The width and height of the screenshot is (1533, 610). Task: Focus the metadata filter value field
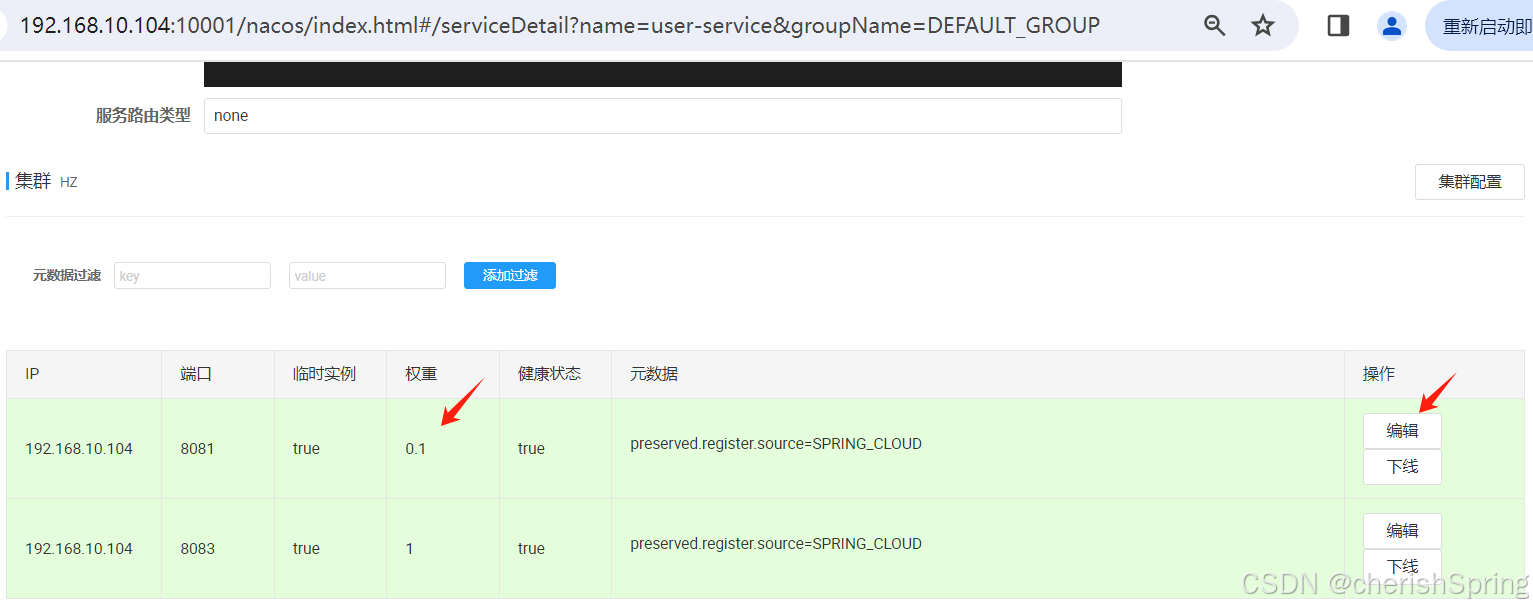[x=367, y=276]
